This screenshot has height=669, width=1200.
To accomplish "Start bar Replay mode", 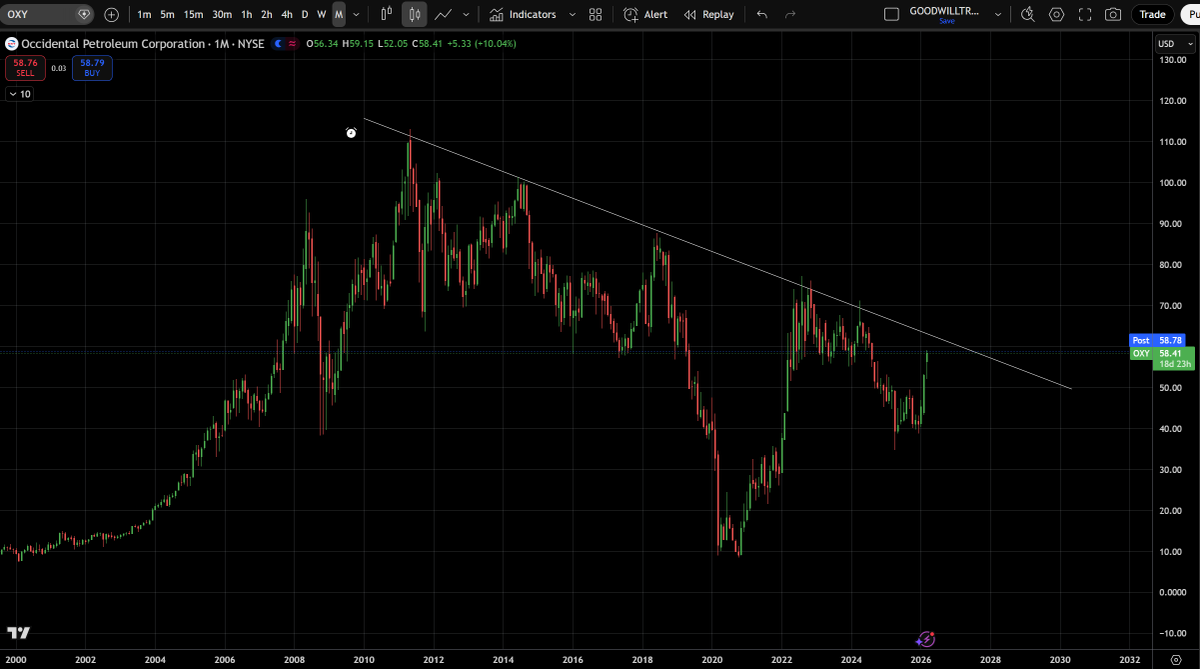I will [709, 15].
